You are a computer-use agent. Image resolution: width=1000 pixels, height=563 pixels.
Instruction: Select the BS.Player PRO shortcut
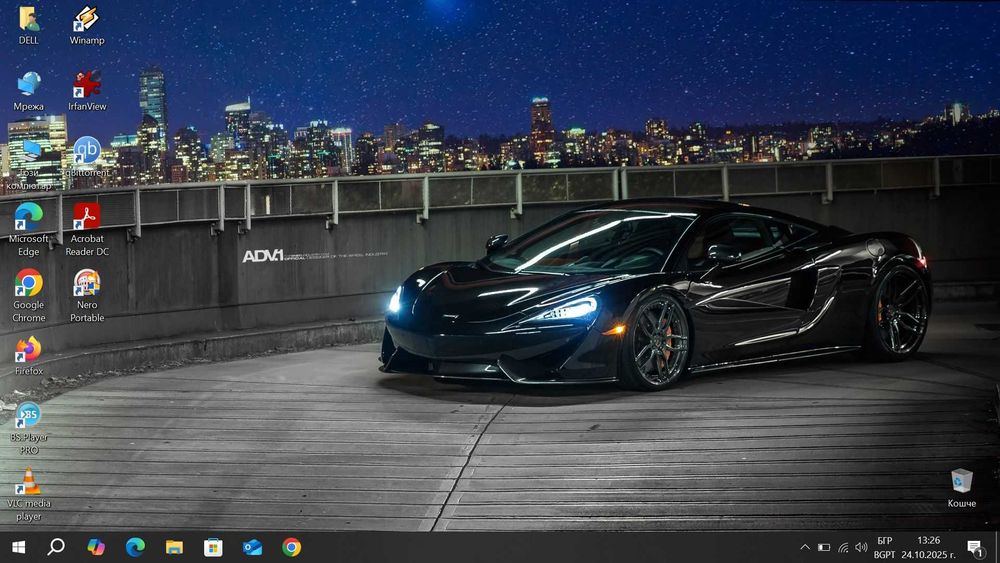pos(28,428)
